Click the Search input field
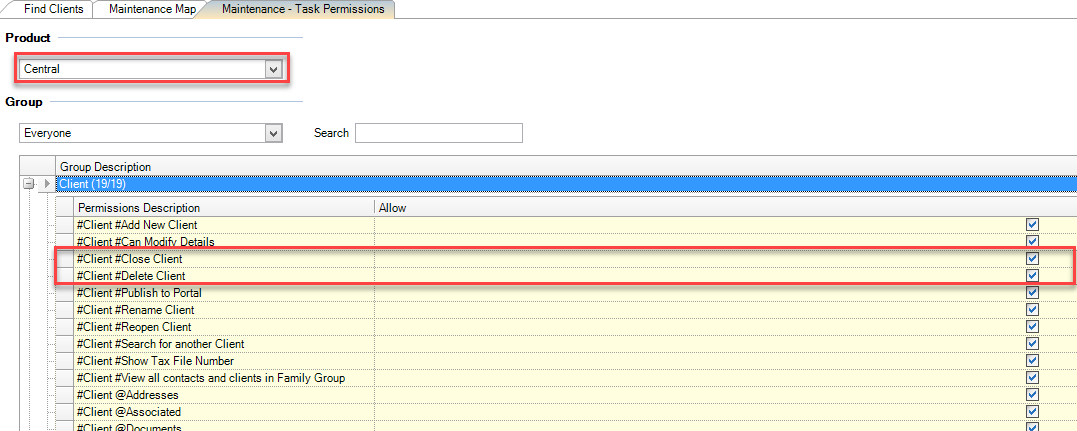The height and width of the screenshot is (431, 1077). [438, 133]
